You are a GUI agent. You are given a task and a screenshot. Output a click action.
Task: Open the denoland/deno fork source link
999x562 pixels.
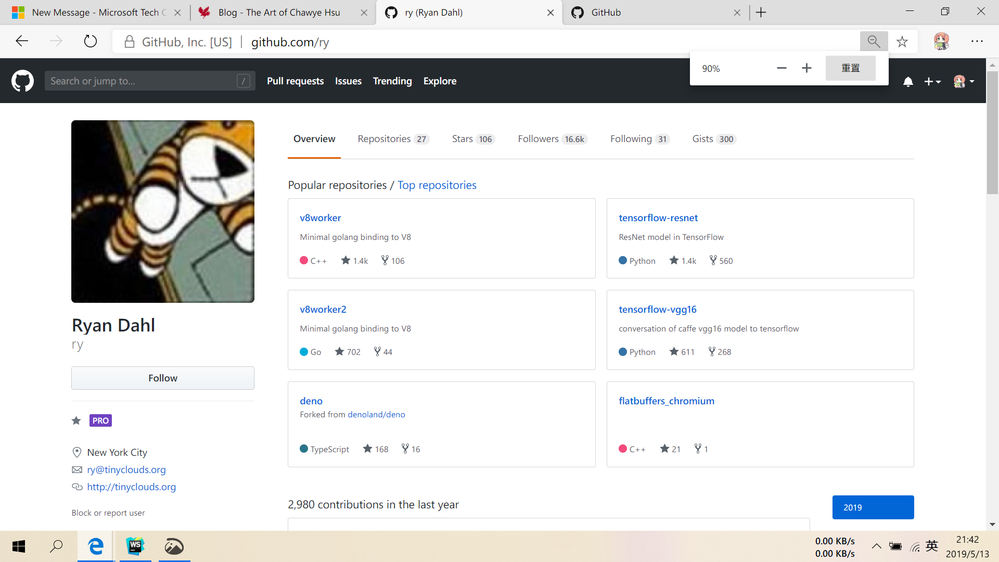pos(377,414)
